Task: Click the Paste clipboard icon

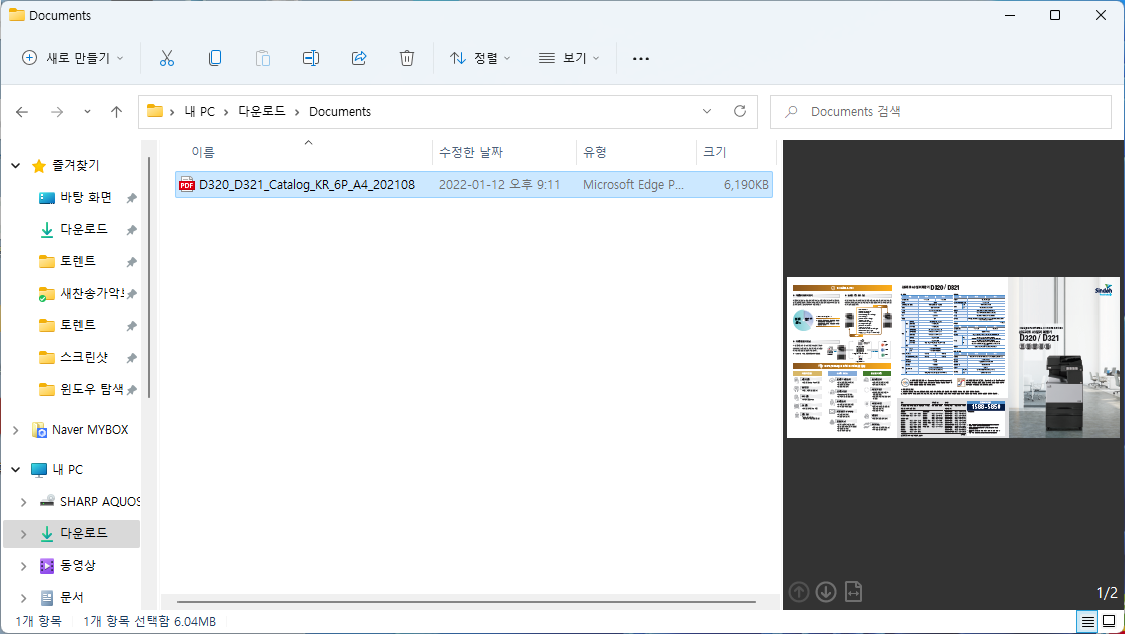Action: coord(263,58)
